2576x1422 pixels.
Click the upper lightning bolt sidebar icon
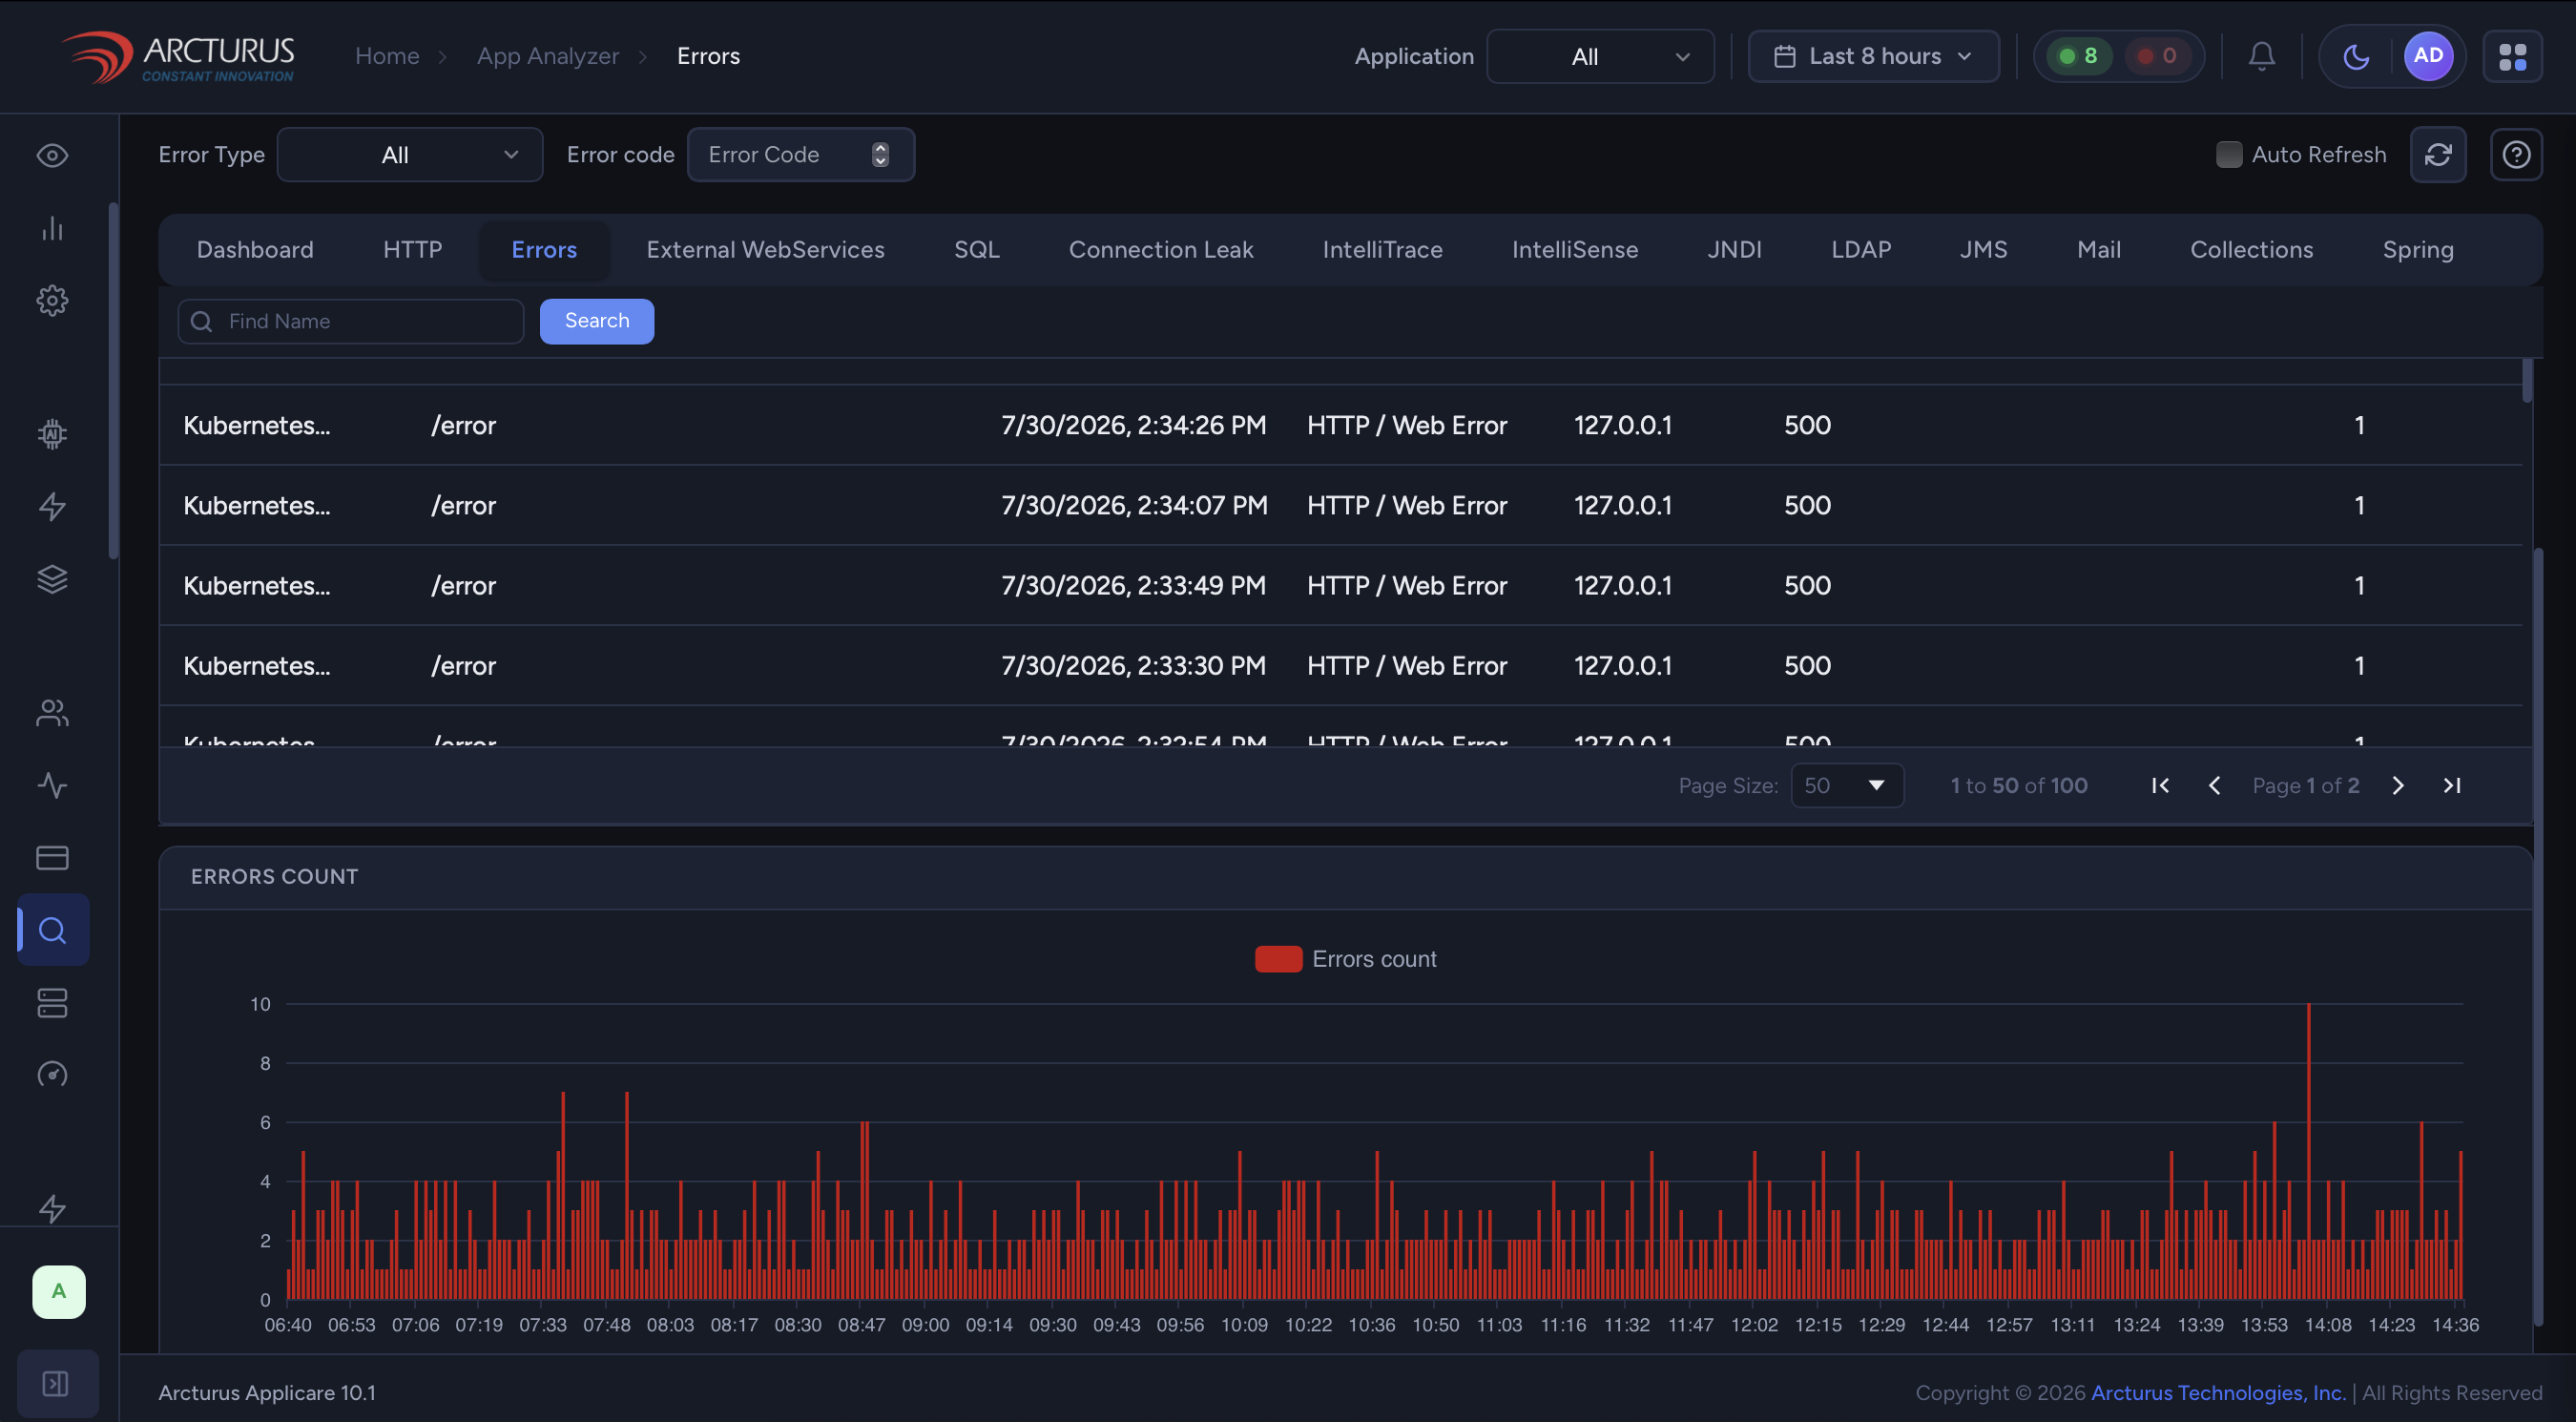[x=52, y=506]
